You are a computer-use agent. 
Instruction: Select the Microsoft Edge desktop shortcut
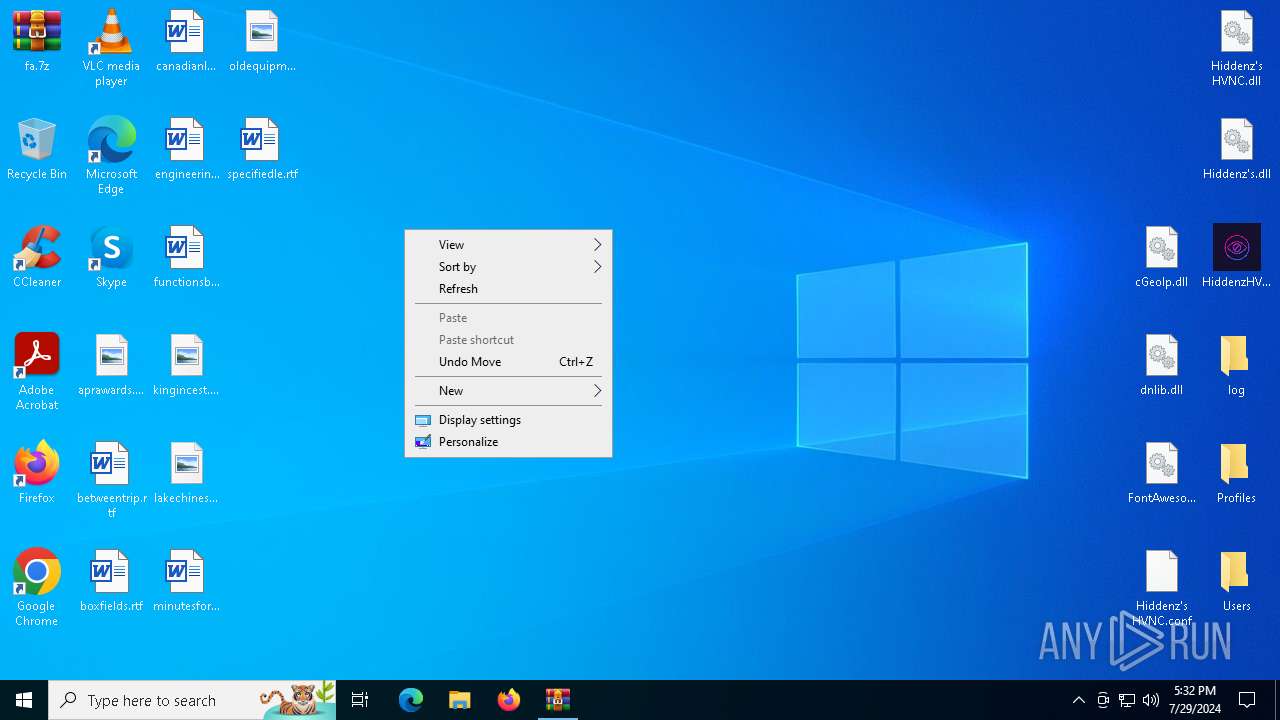point(111,156)
